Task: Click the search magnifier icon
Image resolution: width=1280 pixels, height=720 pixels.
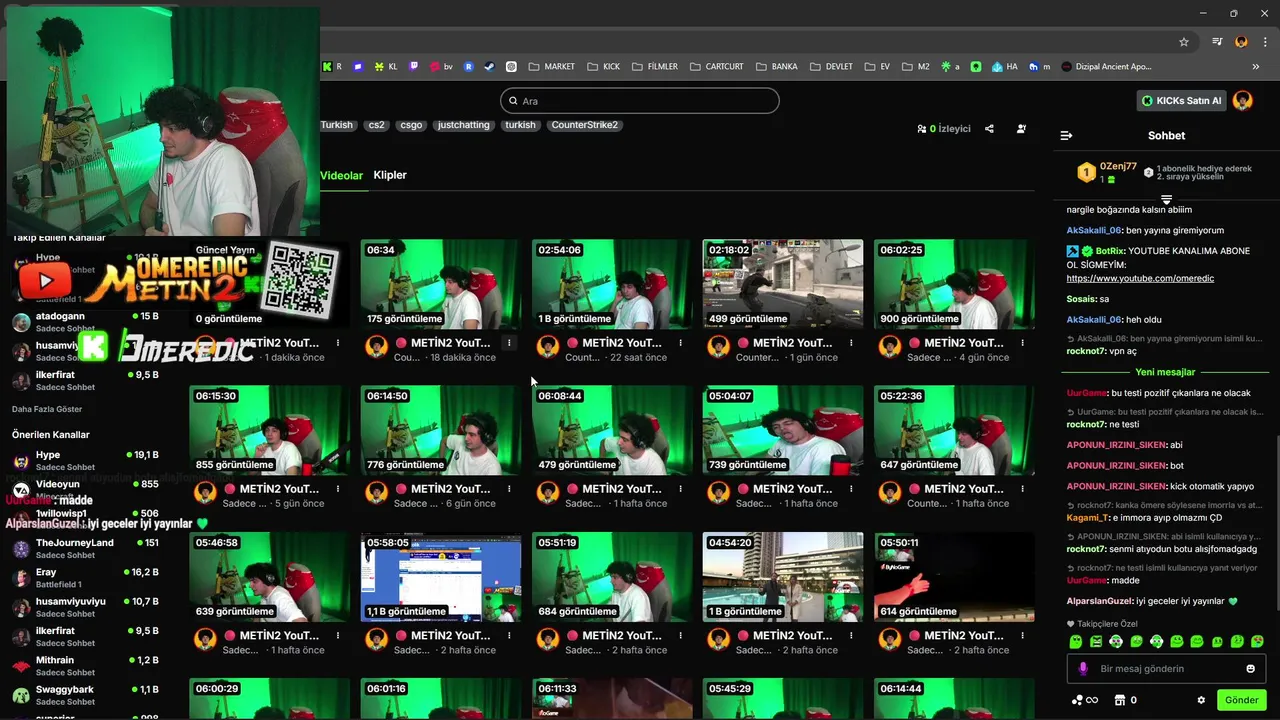Action: pos(513,101)
